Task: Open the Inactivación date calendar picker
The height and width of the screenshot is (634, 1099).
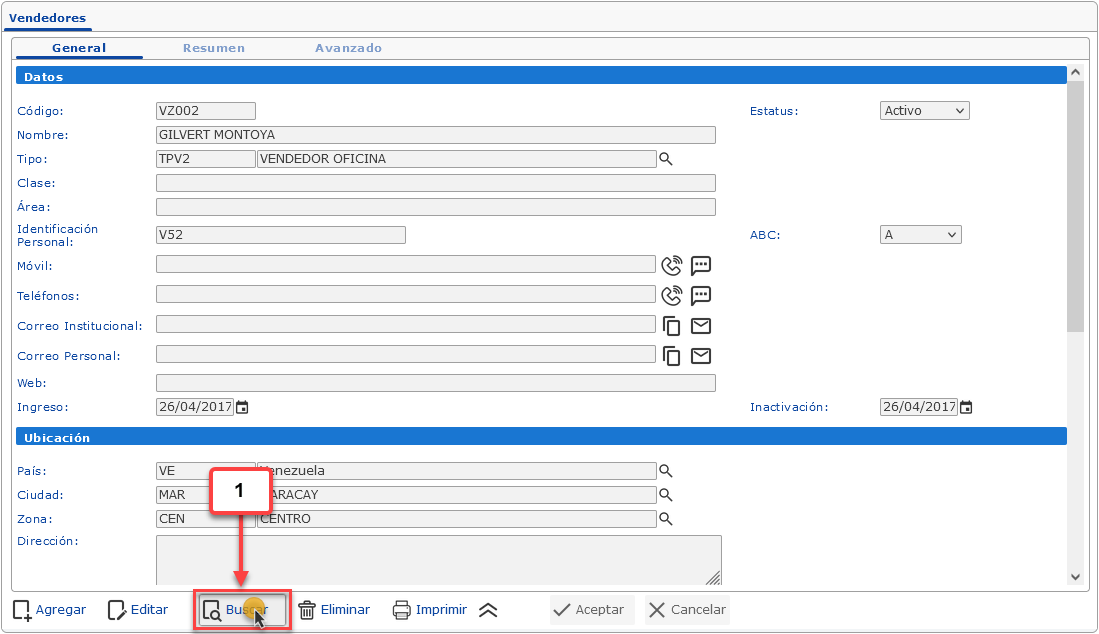Action: pyautogui.click(x=966, y=407)
